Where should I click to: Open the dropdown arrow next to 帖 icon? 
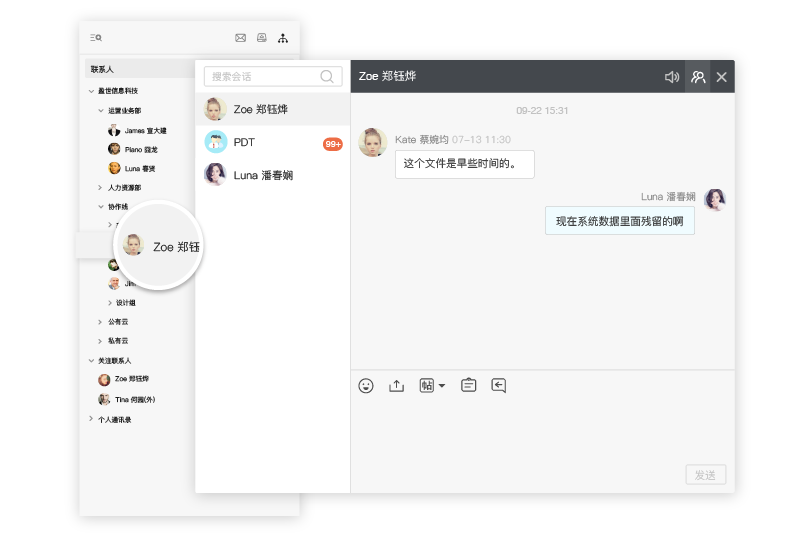[442, 386]
